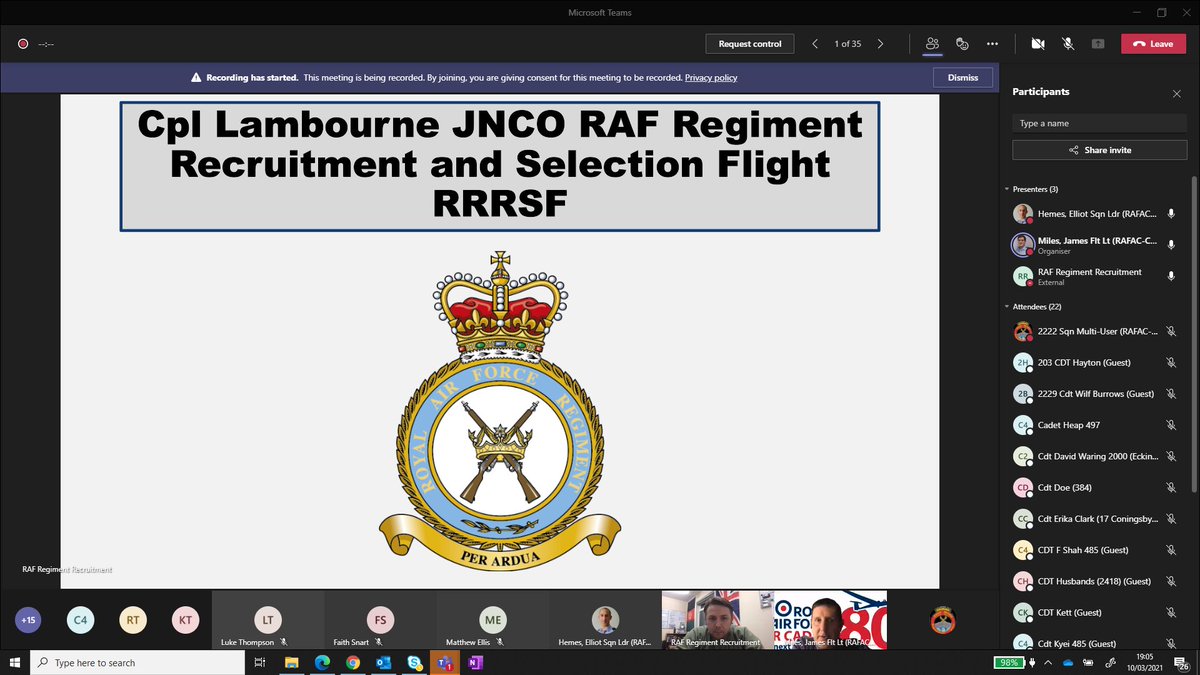Image resolution: width=1200 pixels, height=675 pixels.
Task: Advance to the next slide
Action: (879, 44)
